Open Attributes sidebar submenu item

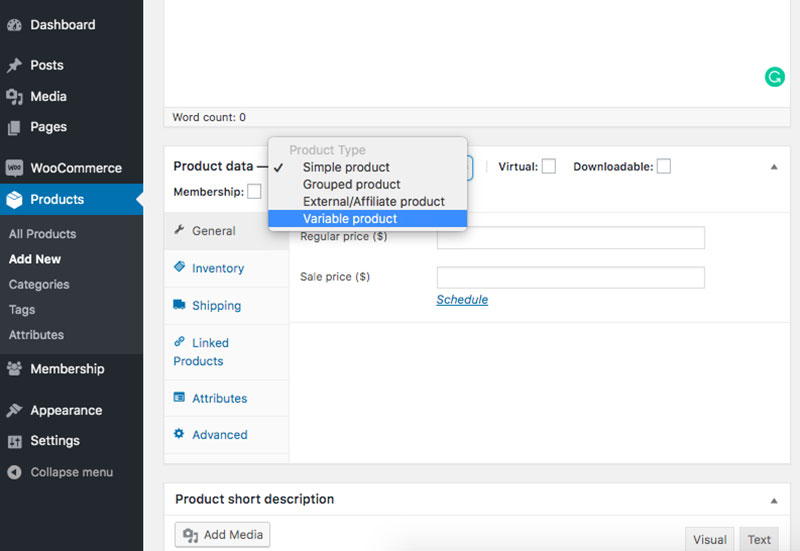(x=36, y=335)
